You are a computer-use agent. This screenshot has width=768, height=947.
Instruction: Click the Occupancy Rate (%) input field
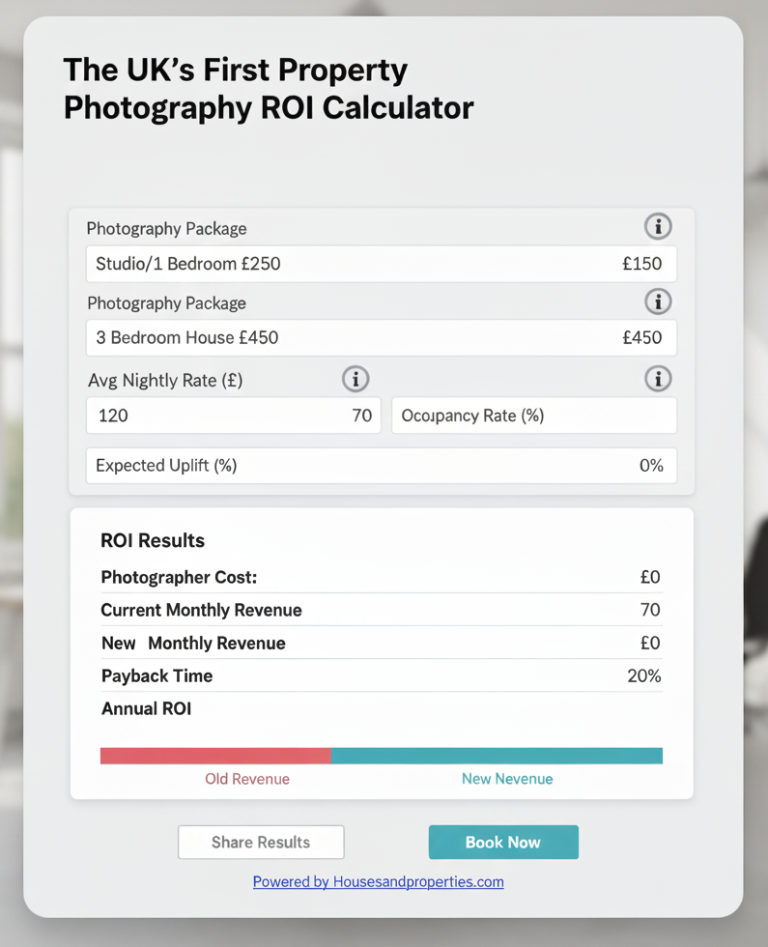click(x=533, y=415)
